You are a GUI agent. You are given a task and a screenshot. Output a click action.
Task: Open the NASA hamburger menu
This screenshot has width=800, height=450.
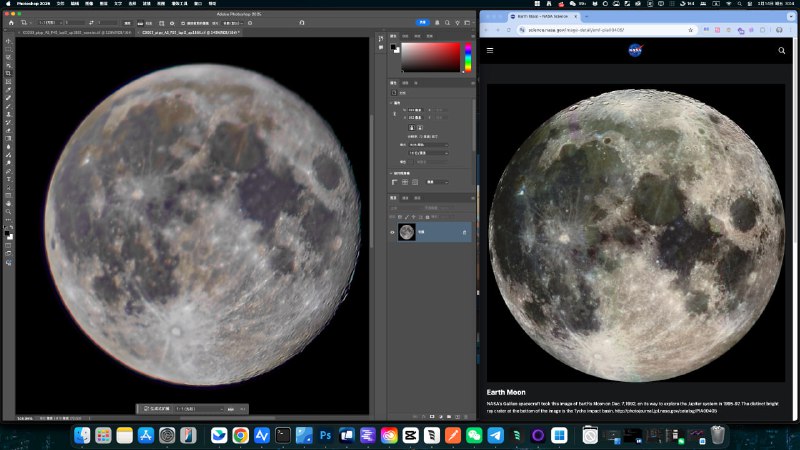(x=490, y=50)
